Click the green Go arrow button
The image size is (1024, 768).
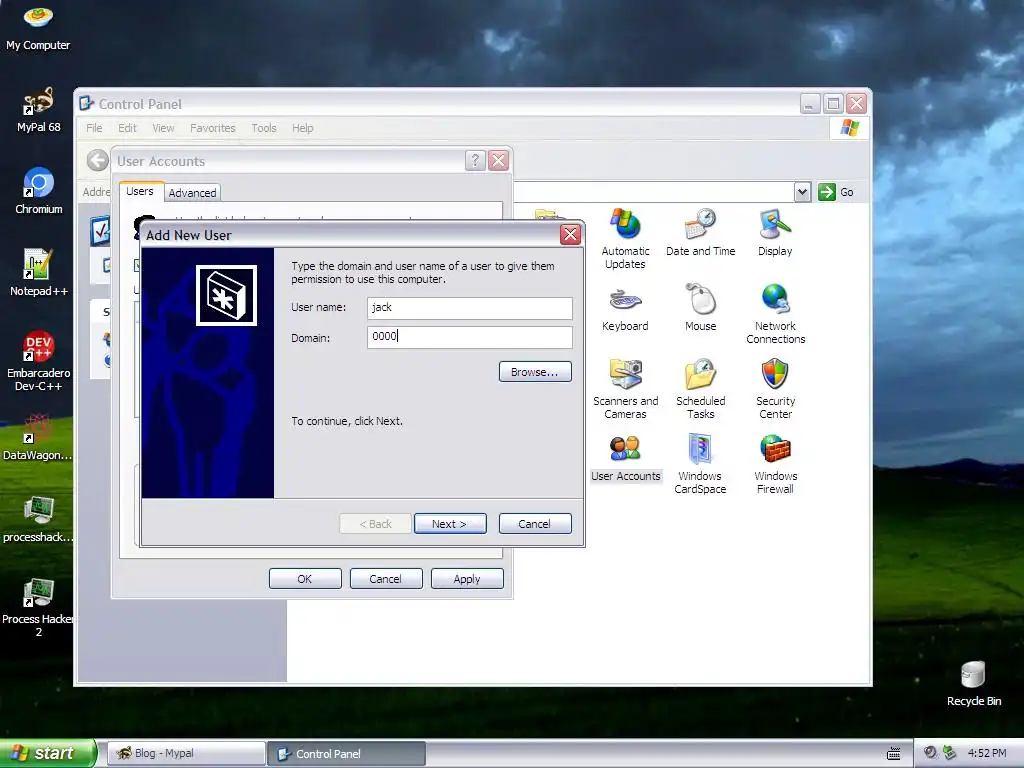click(x=827, y=192)
